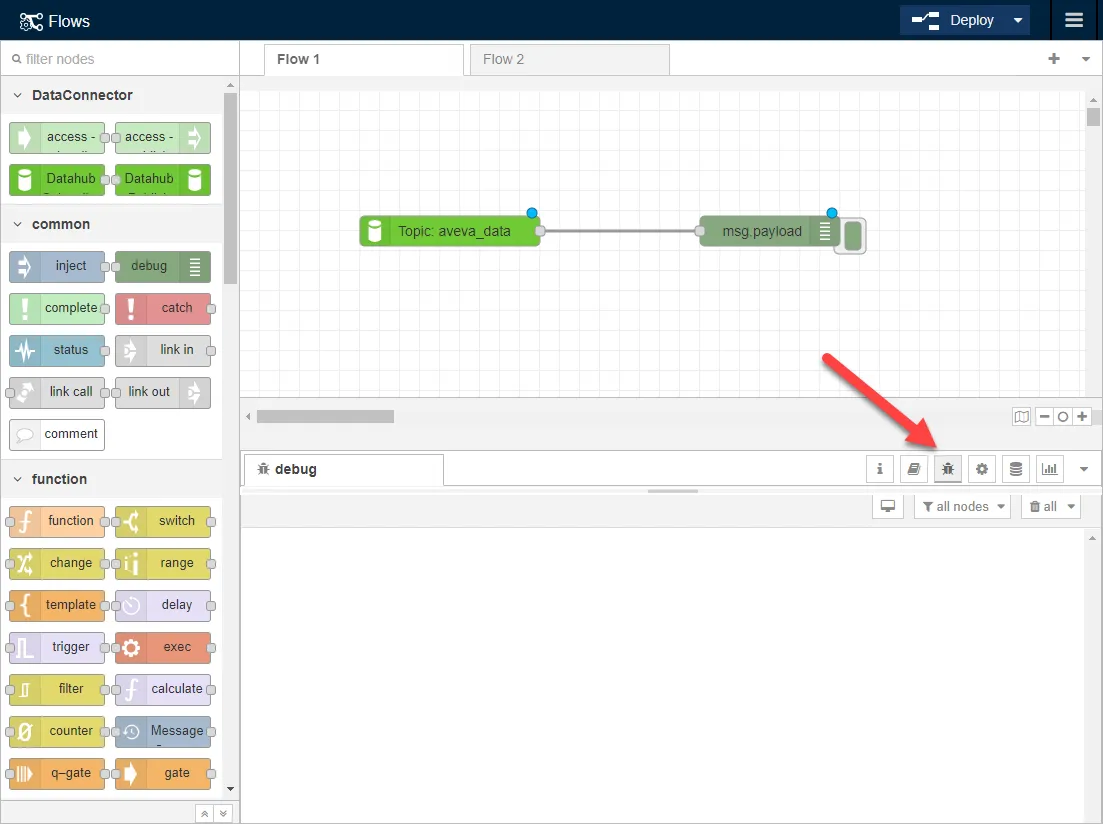Image resolution: width=1103 pixels, height=824 pixels.
Task: Switch to the Flow 1 tab
Action: click(364, 59)
